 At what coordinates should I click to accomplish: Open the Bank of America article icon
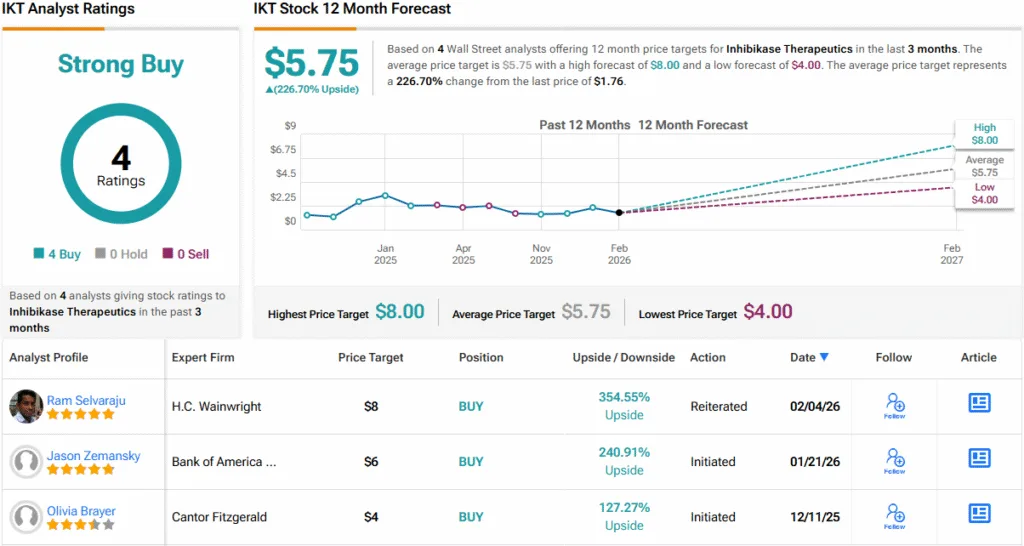[979, 458]
